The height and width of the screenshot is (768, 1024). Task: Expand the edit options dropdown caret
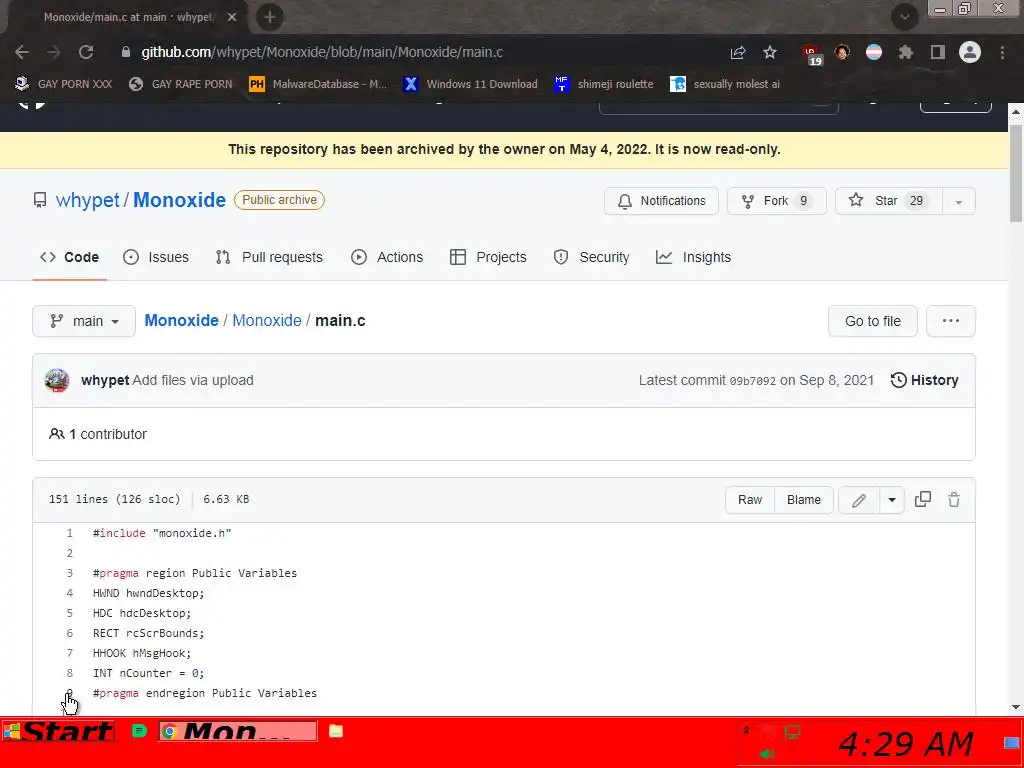(892, 500)
